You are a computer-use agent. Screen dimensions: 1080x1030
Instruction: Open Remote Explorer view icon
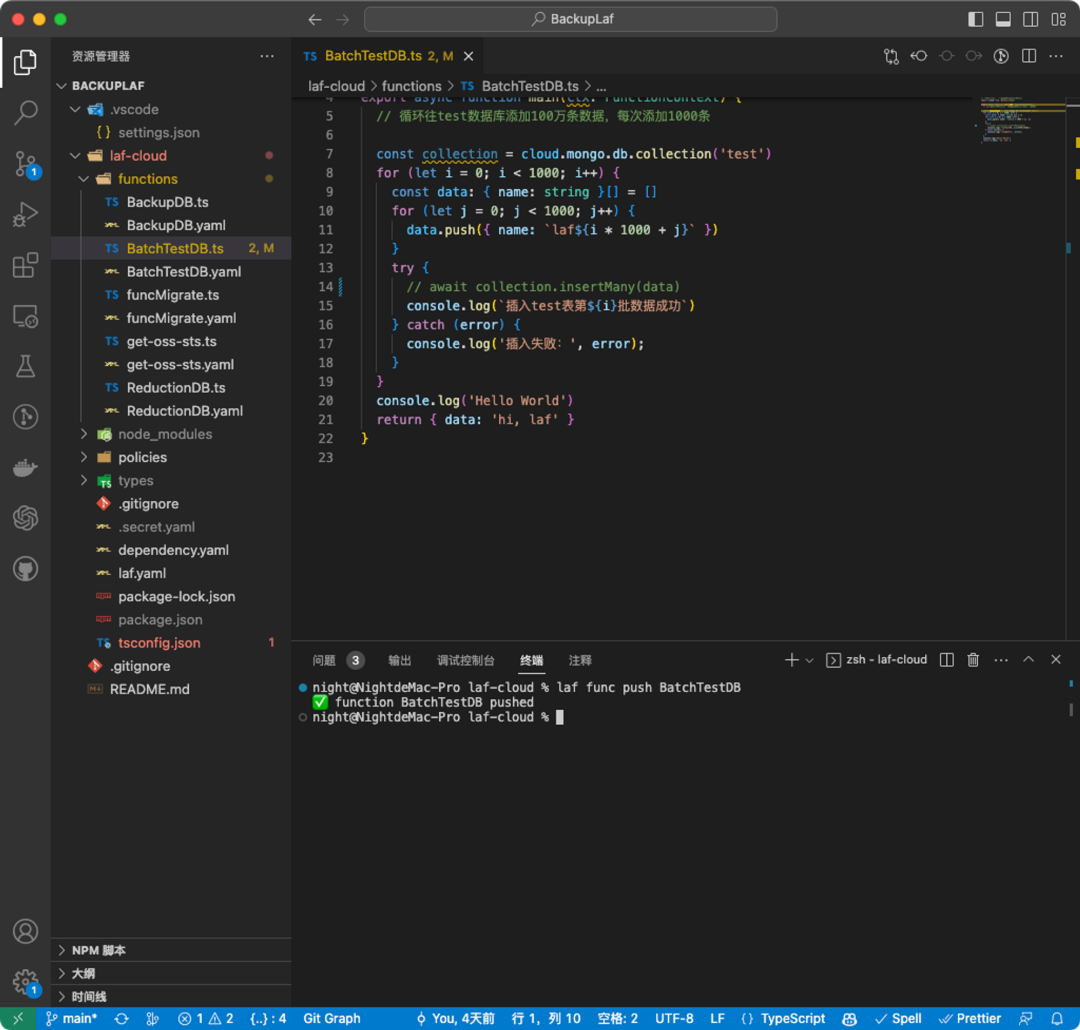coord(25,316)
